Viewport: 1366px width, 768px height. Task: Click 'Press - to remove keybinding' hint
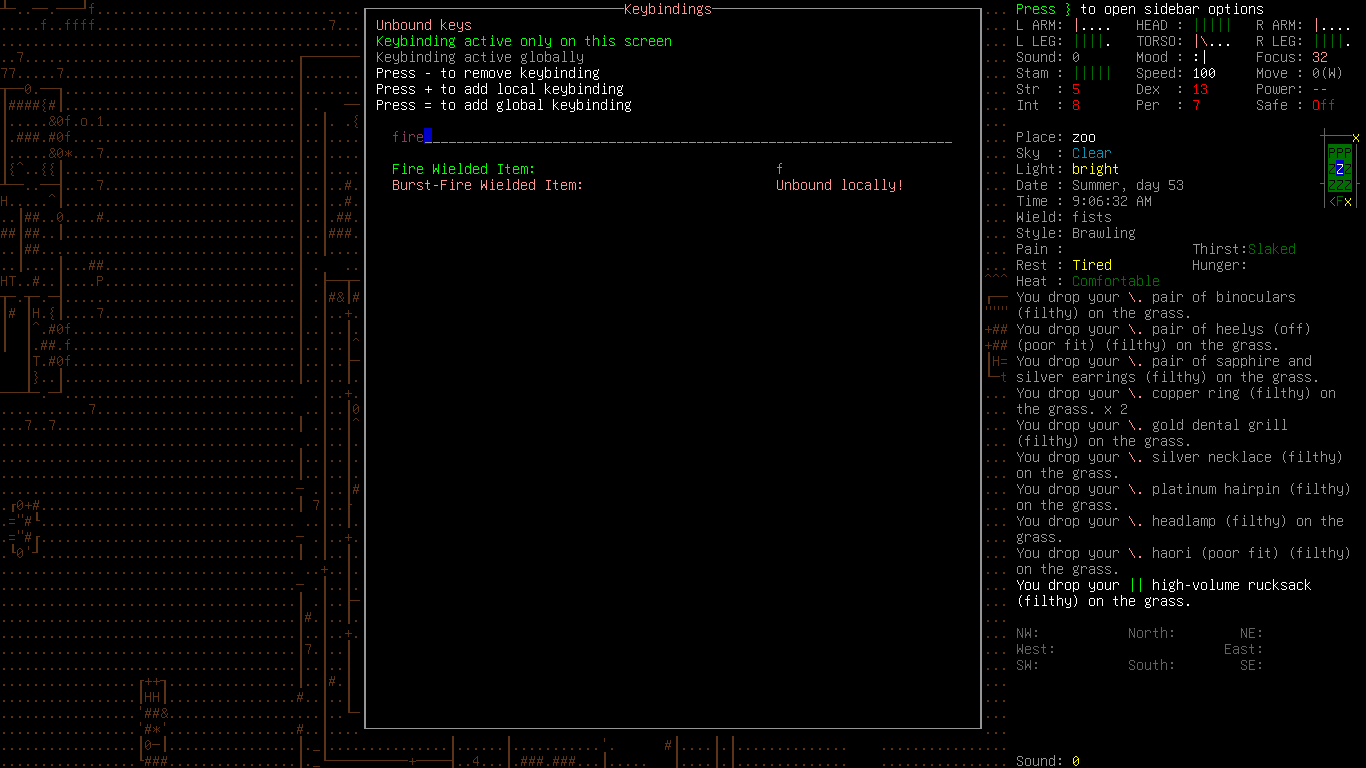click(488, 73)
